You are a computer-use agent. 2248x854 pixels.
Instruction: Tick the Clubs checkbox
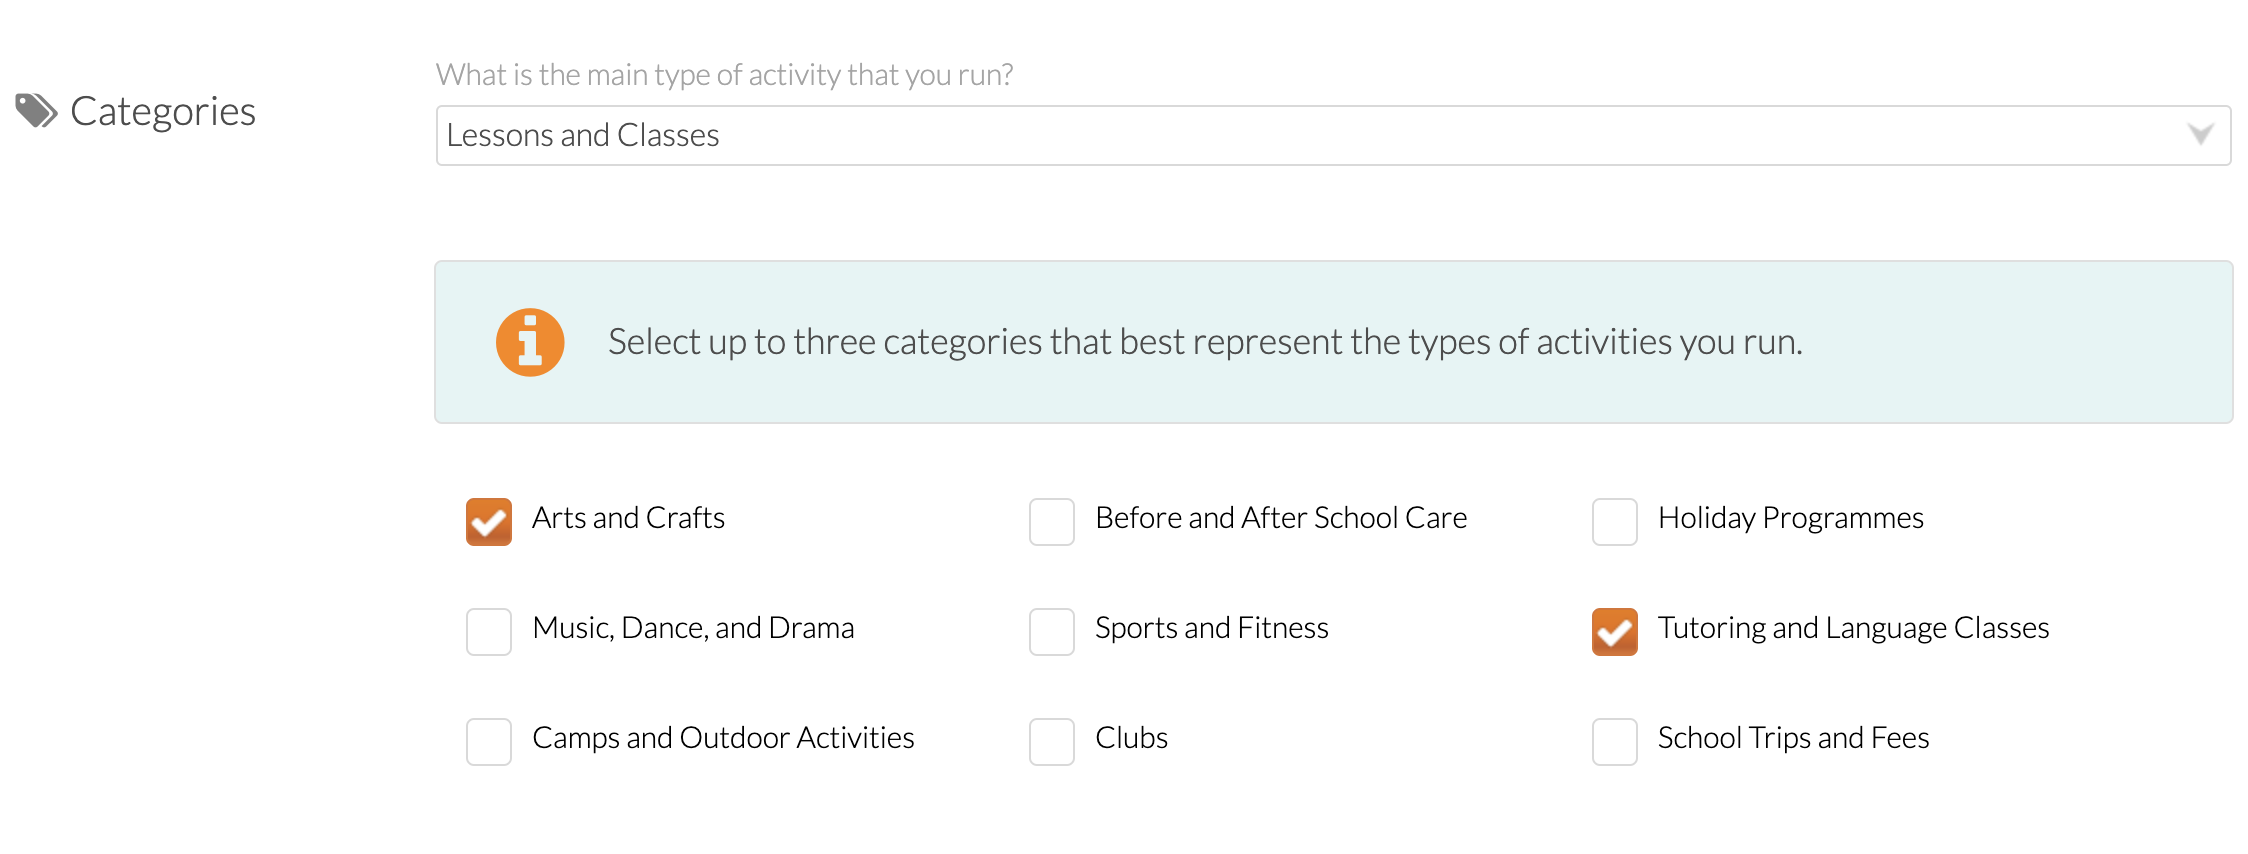pos(1052,742)
